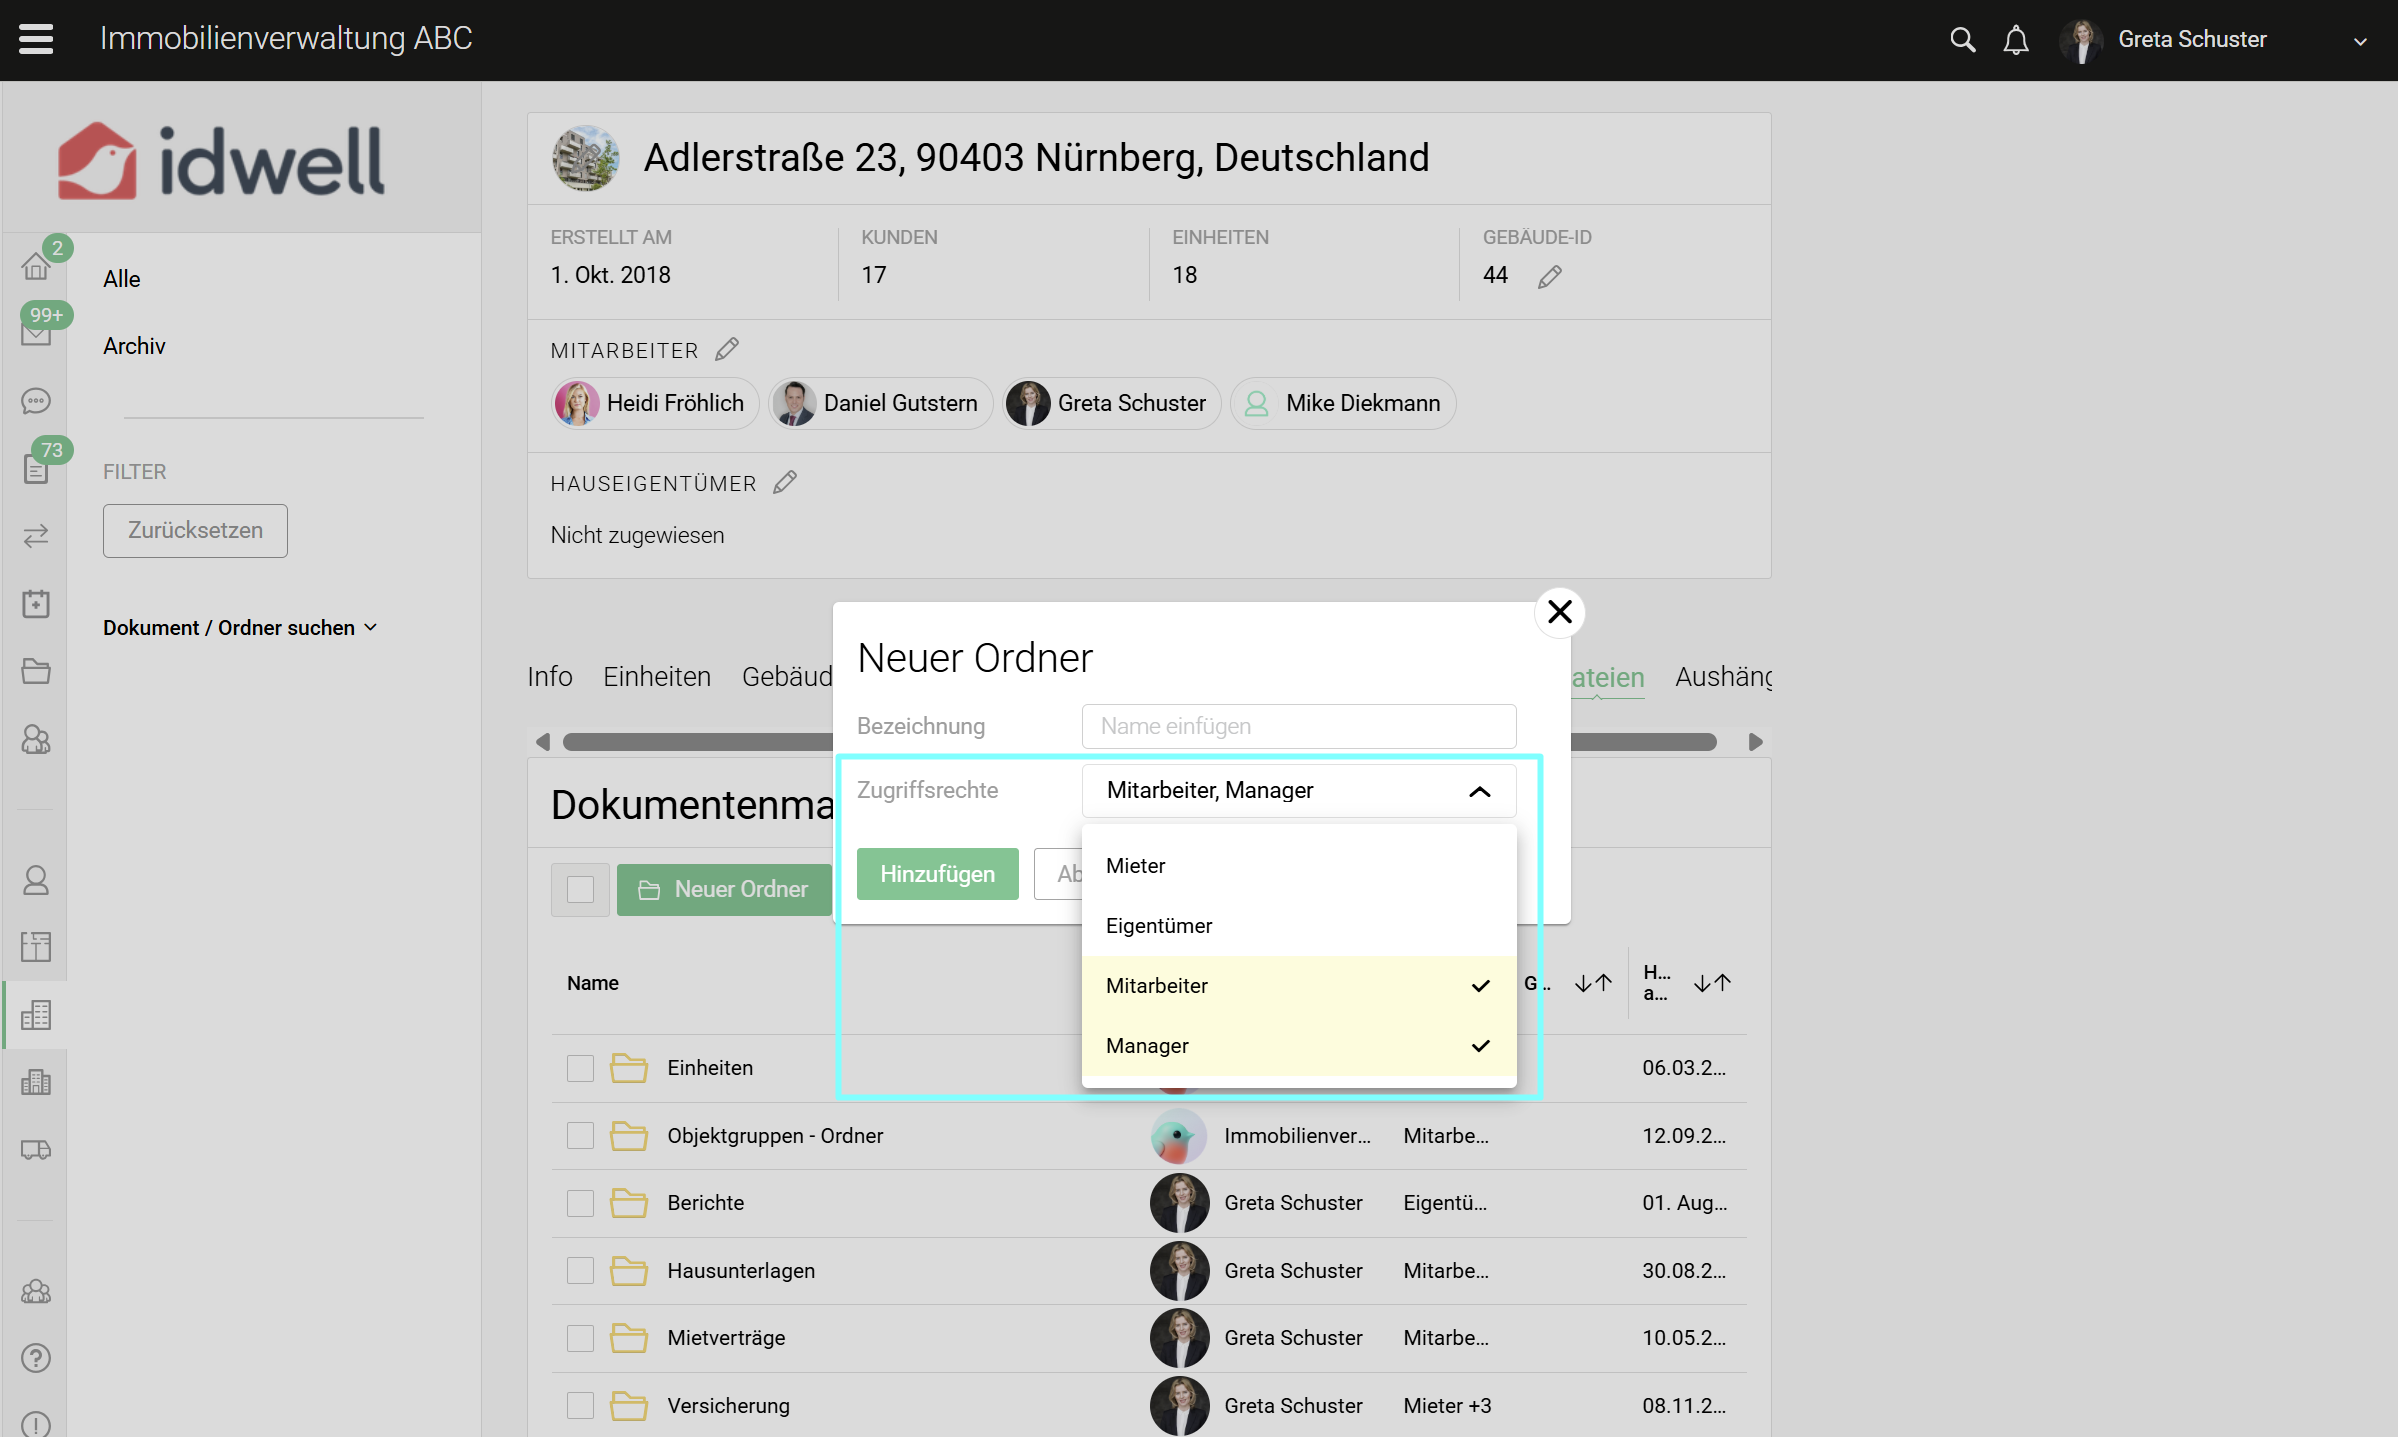This screenshot has height=1437, width=2398.
Task: Open the help question mark icon
Action: pos(36,1357)
